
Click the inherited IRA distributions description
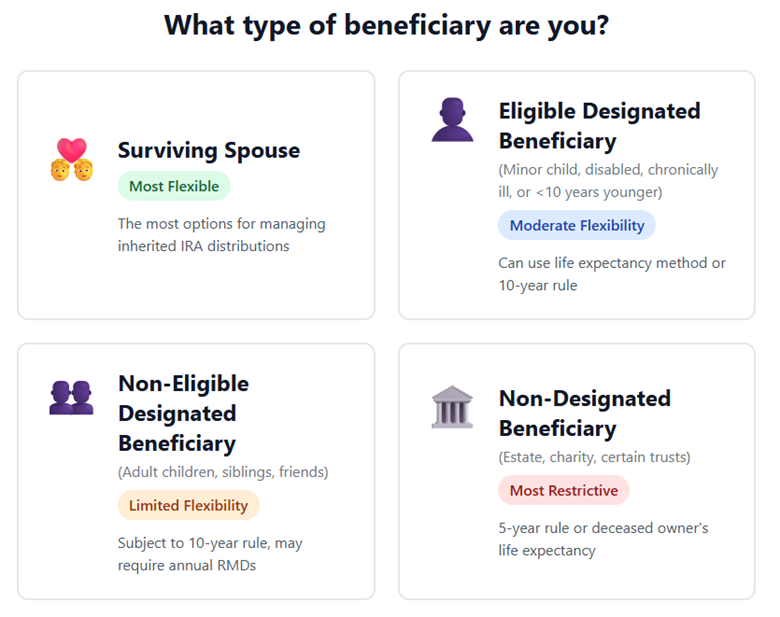221,234
